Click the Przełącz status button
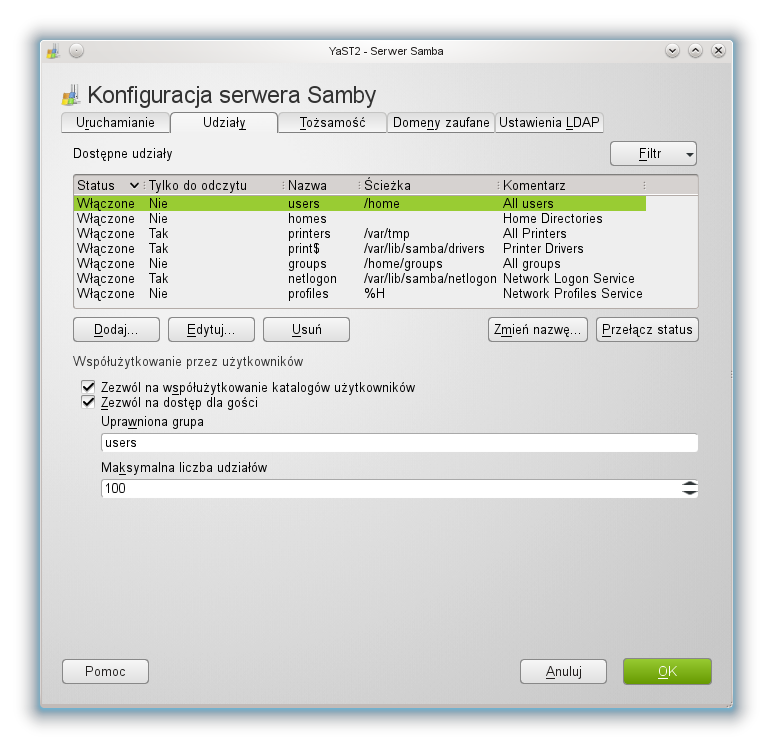Image resolution: width=773 pixels, height=748 pixels. point(647,330)
